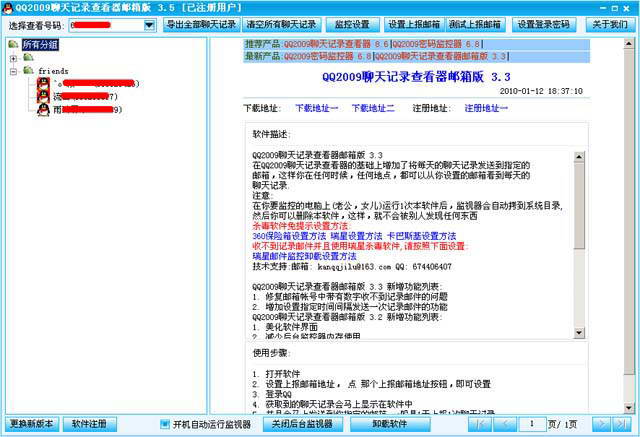The height and width of the screenshot is (437, 640).
Task: Go to previous page arrow button
Action: 505,424
